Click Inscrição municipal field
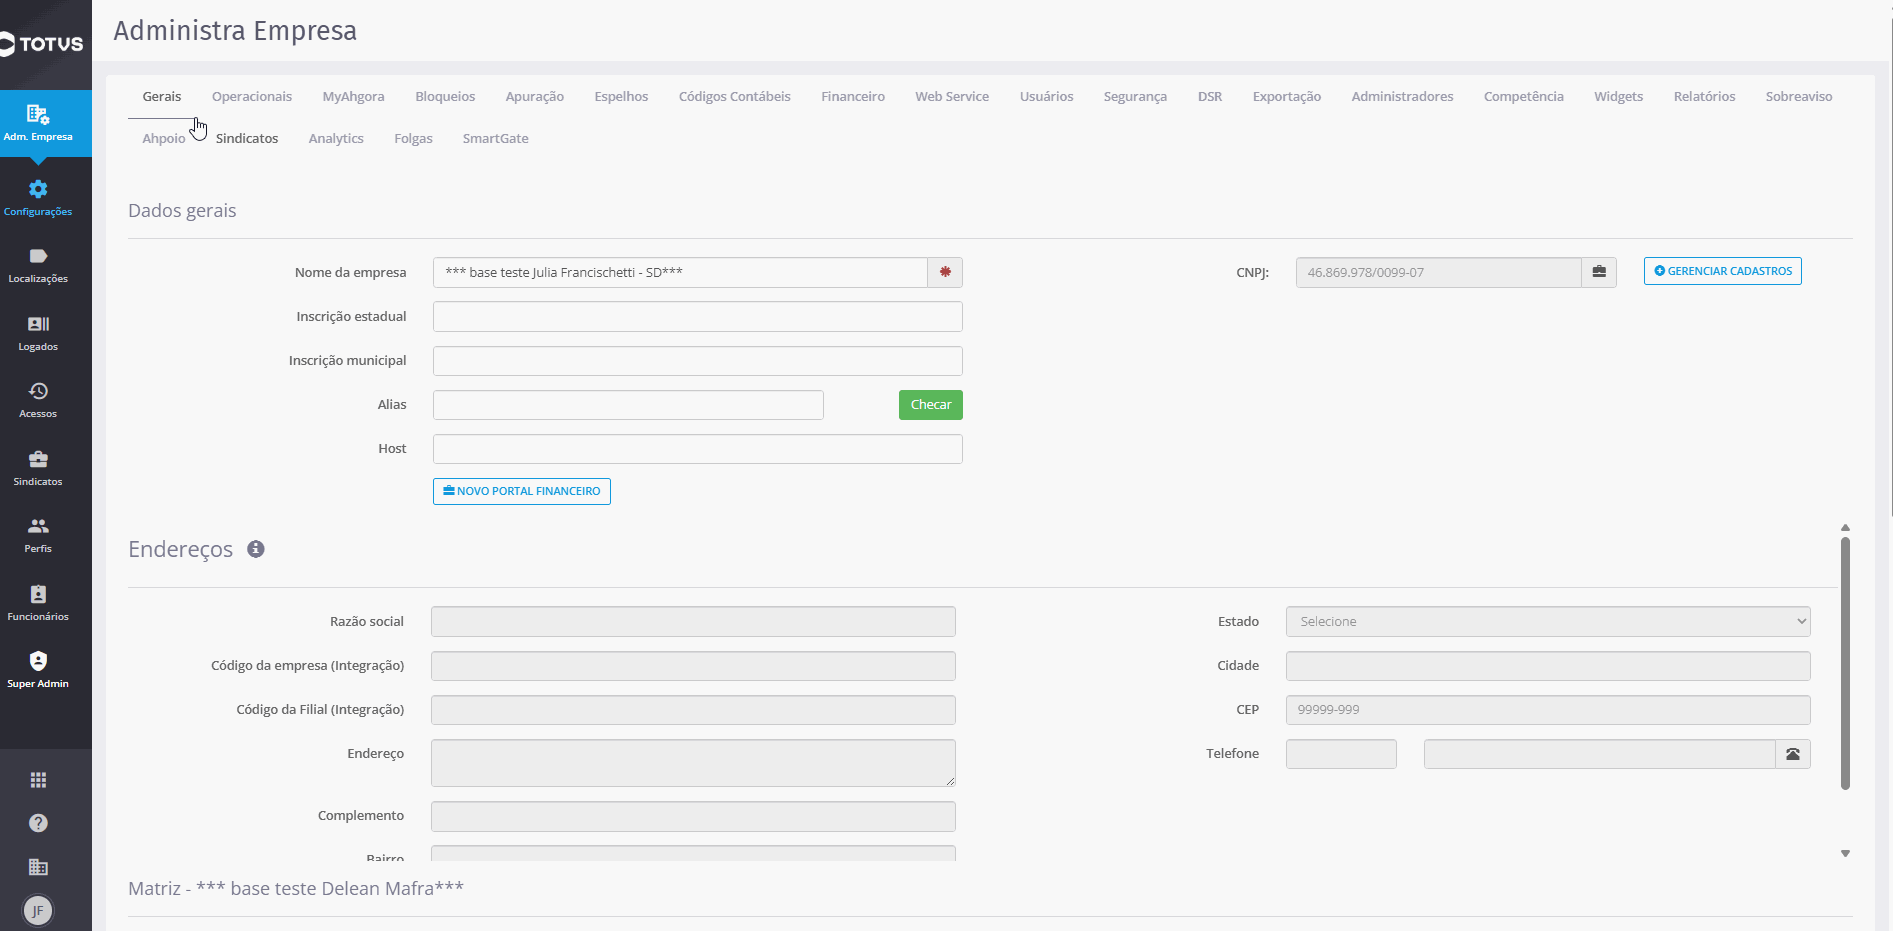This screenshot has height=931, width=1893. point(698,361)
